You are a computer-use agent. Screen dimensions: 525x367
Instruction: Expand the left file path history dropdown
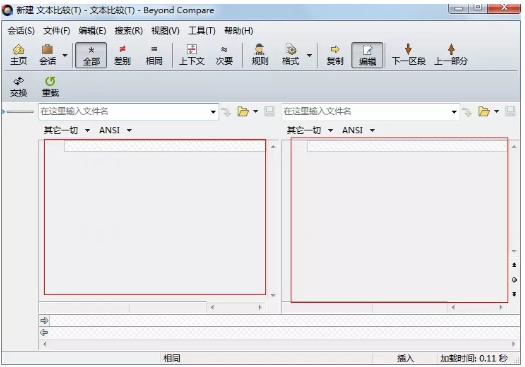click(213, 112)
